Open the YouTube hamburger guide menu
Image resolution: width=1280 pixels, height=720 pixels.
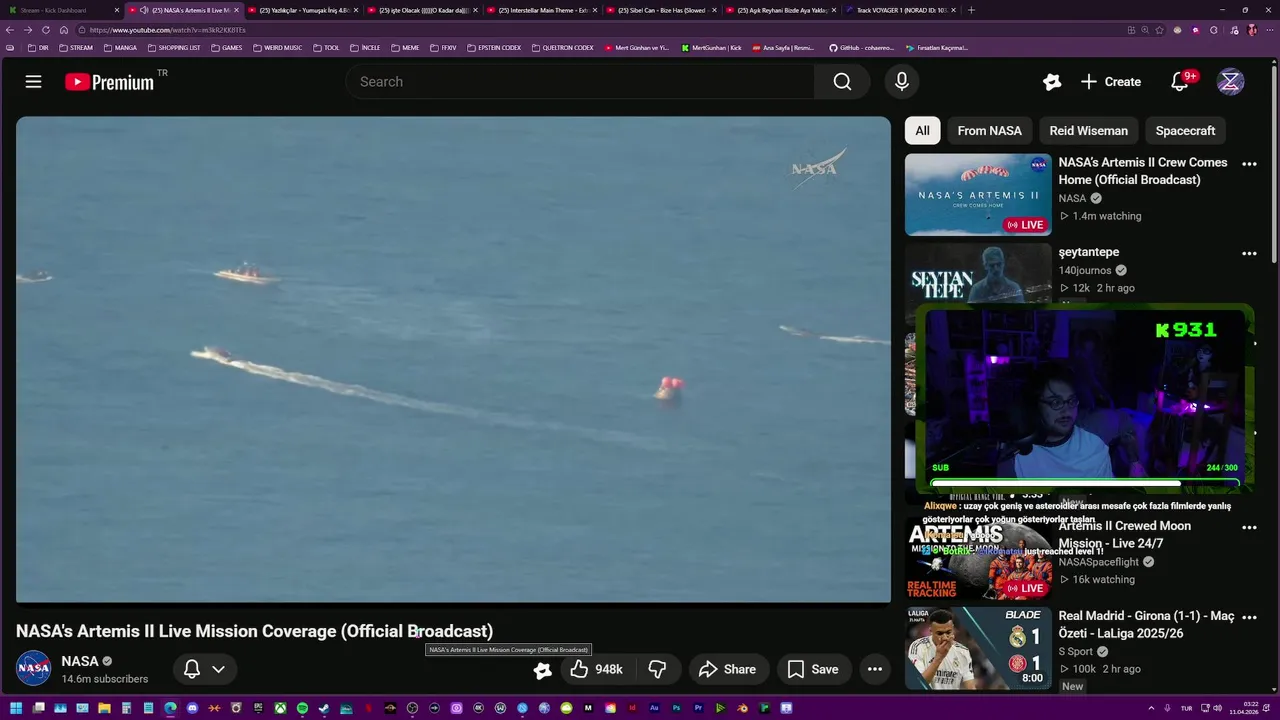[33, 82]
